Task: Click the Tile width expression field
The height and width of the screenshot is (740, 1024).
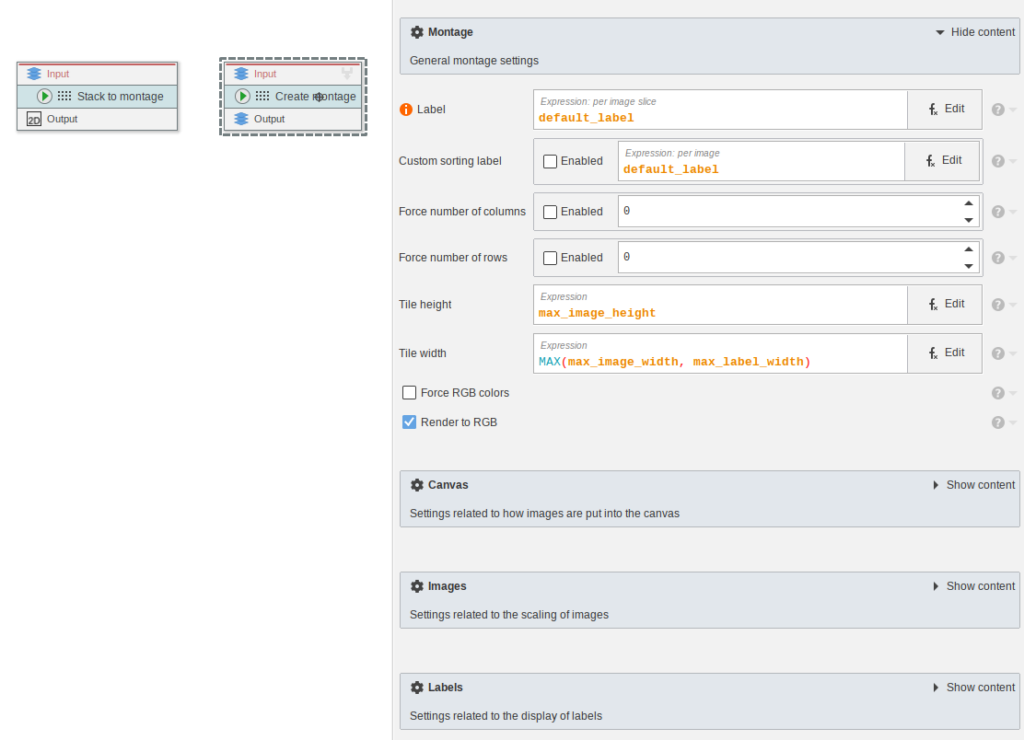Action: tap(720, 361)
